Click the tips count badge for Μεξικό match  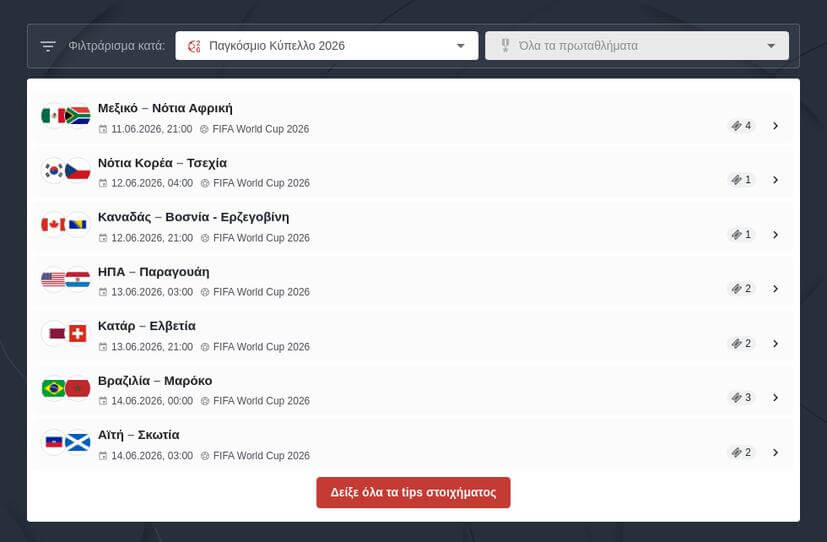pos(741,126)
